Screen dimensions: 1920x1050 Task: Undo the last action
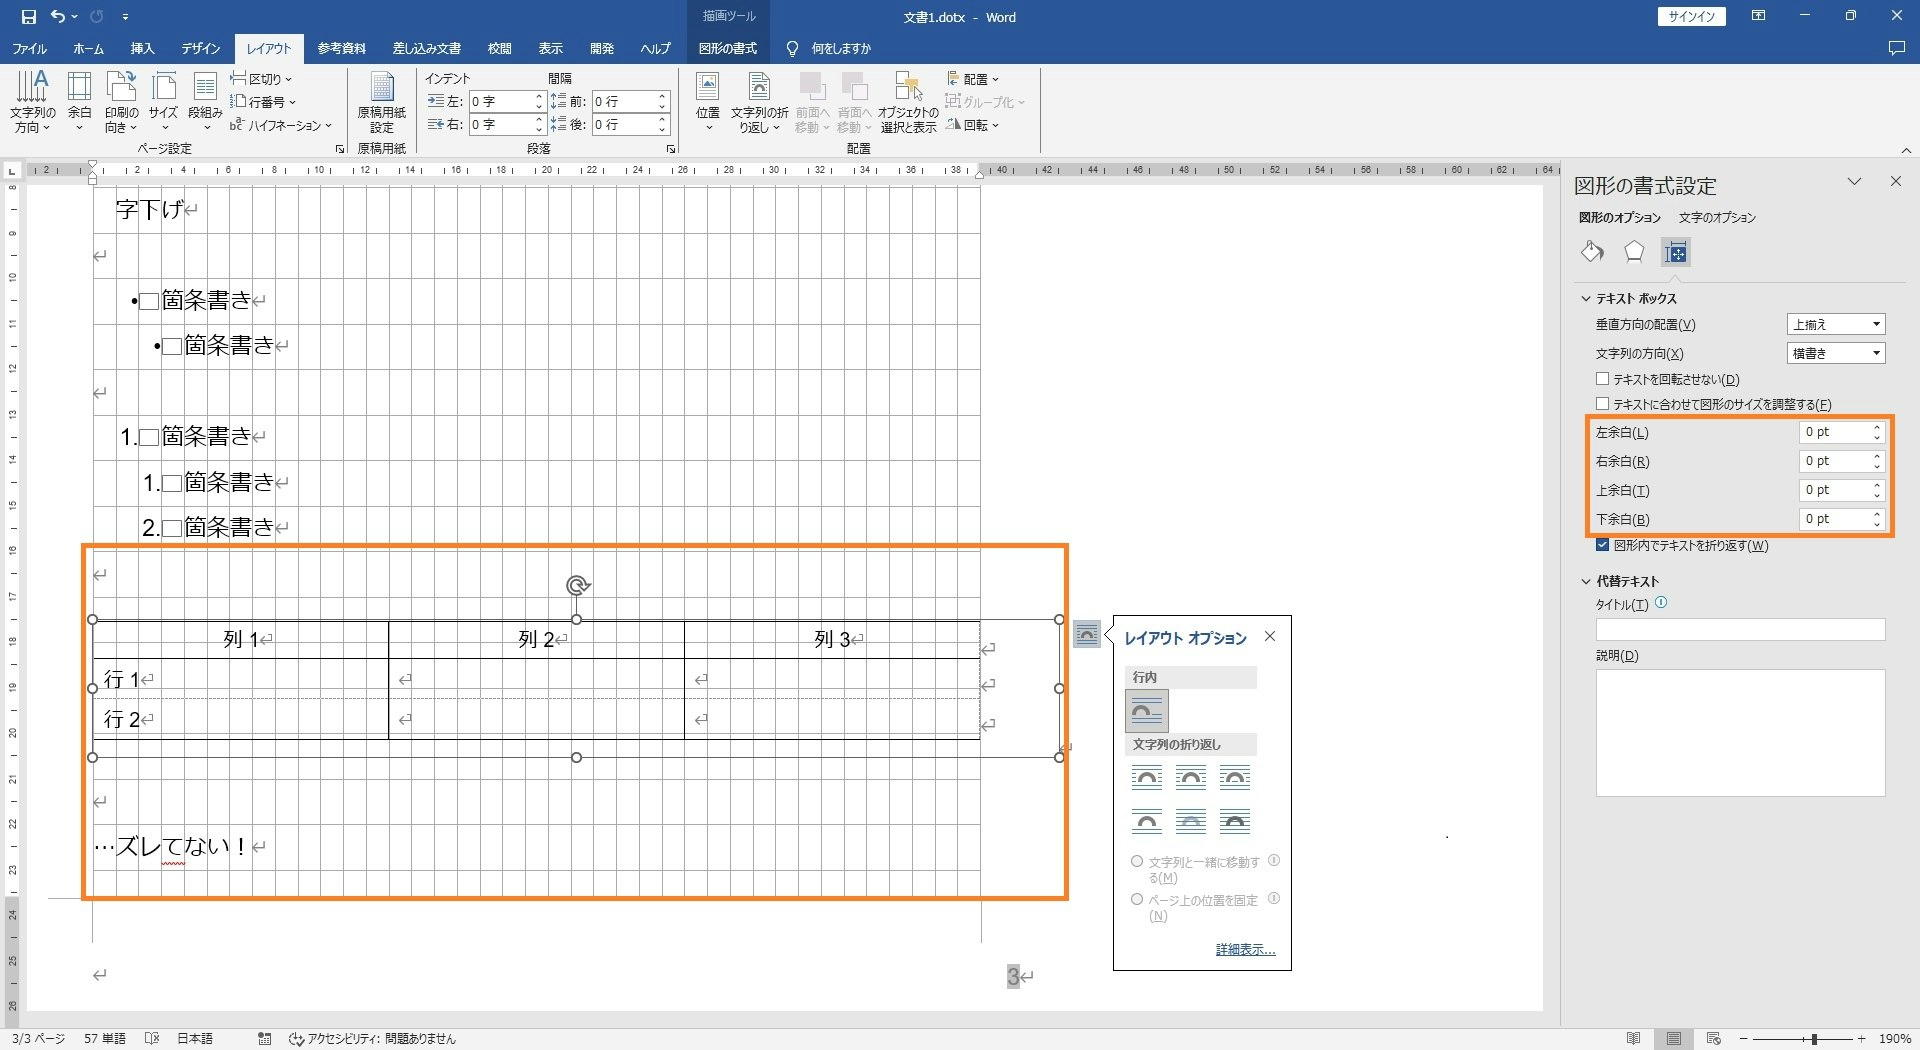tap(58, 17)
